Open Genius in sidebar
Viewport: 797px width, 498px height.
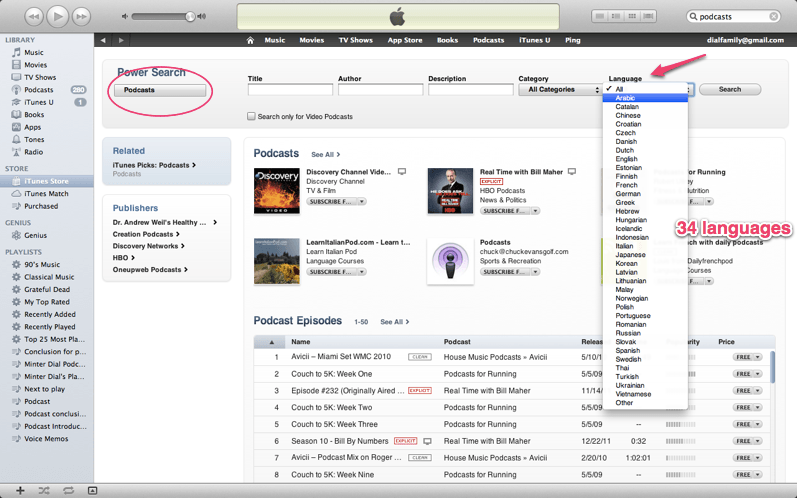(x=36, y=235)
